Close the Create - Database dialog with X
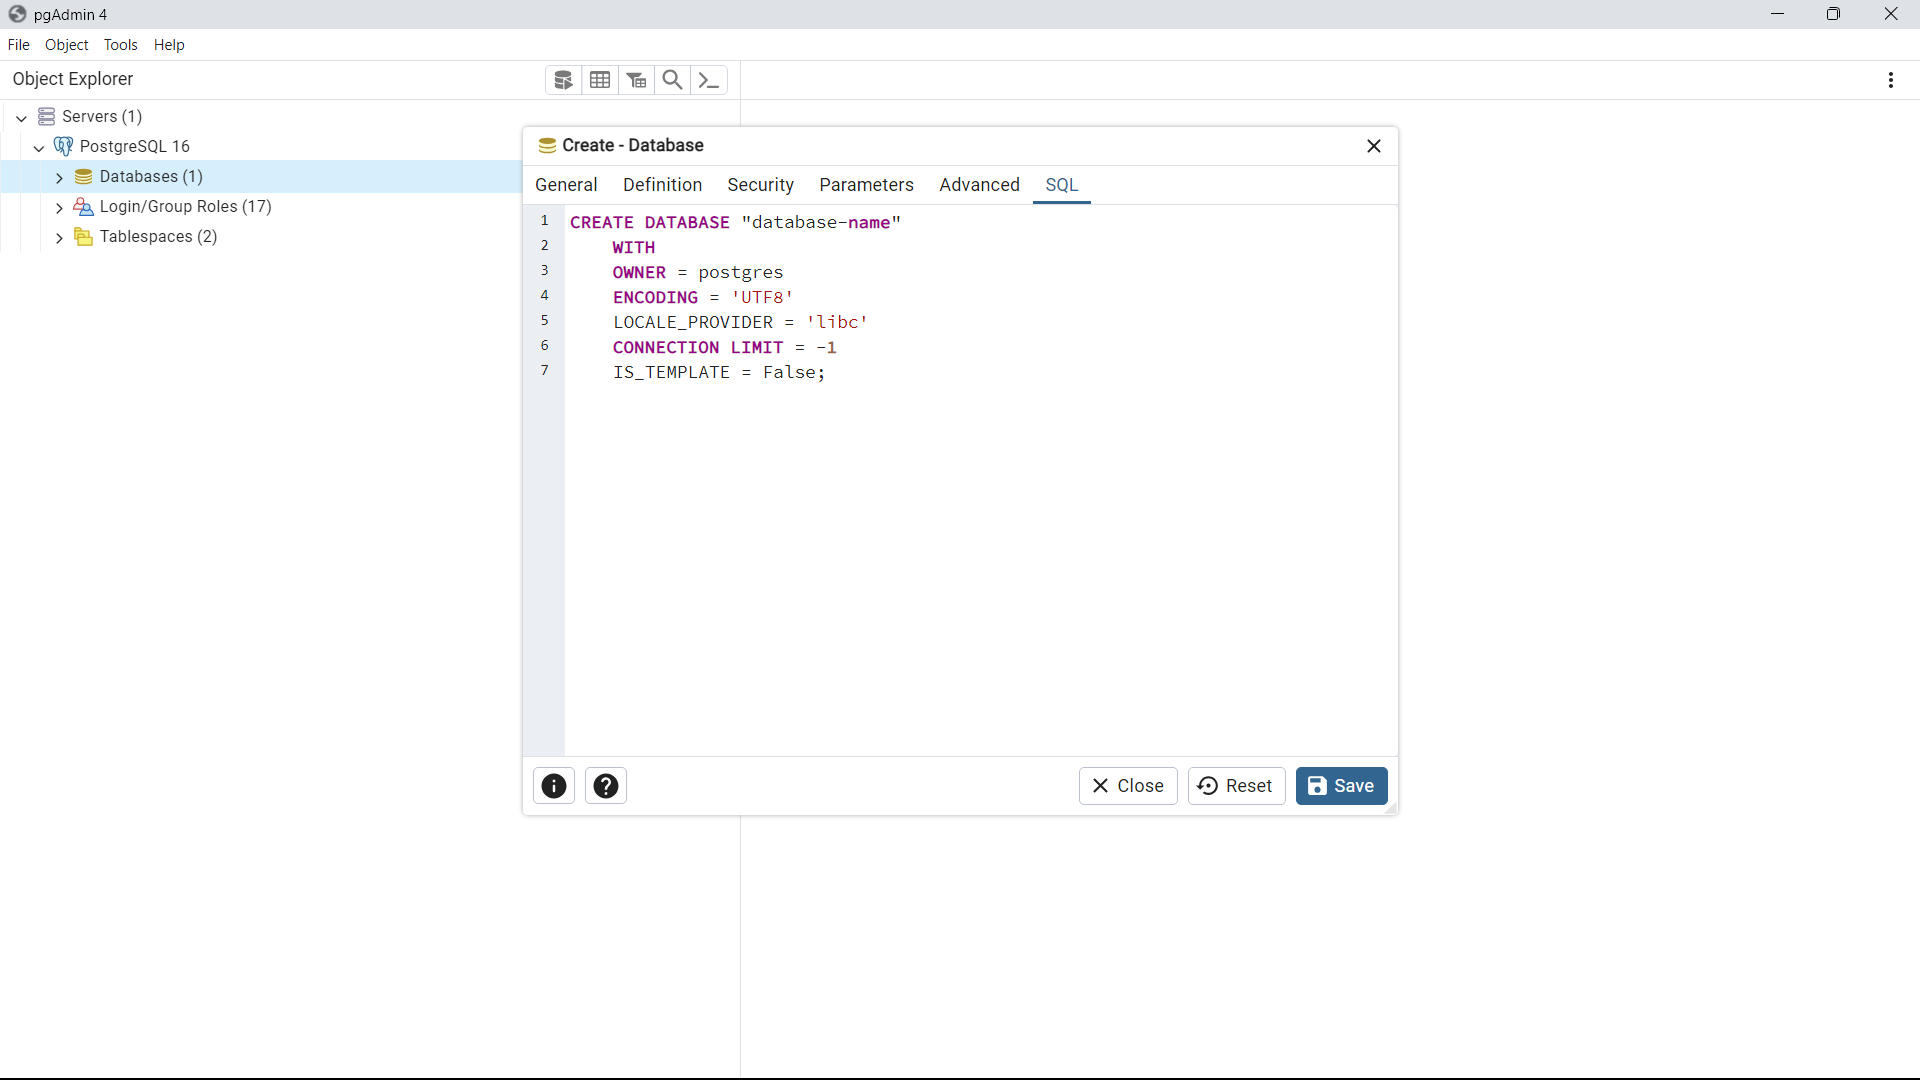The image size is (1920, 1080). click(x=1374, y=146)
